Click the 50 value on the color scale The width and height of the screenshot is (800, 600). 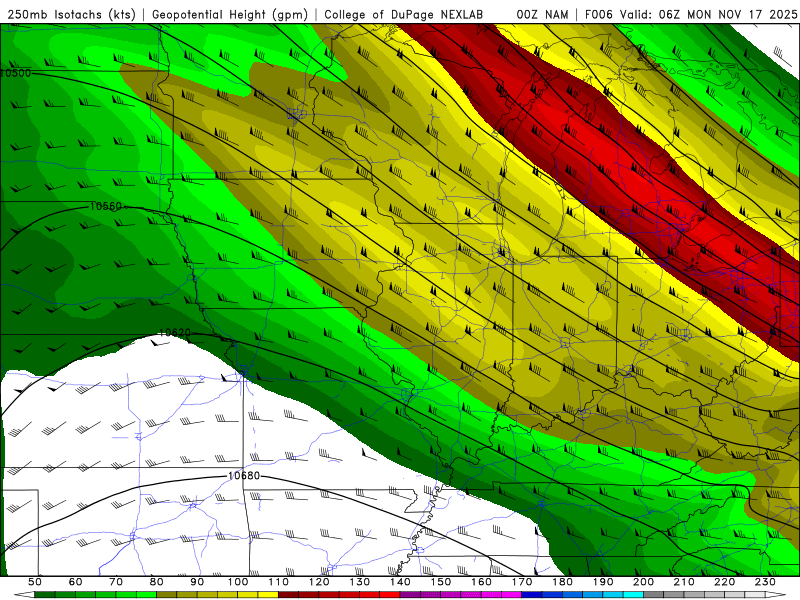[35, 582]
